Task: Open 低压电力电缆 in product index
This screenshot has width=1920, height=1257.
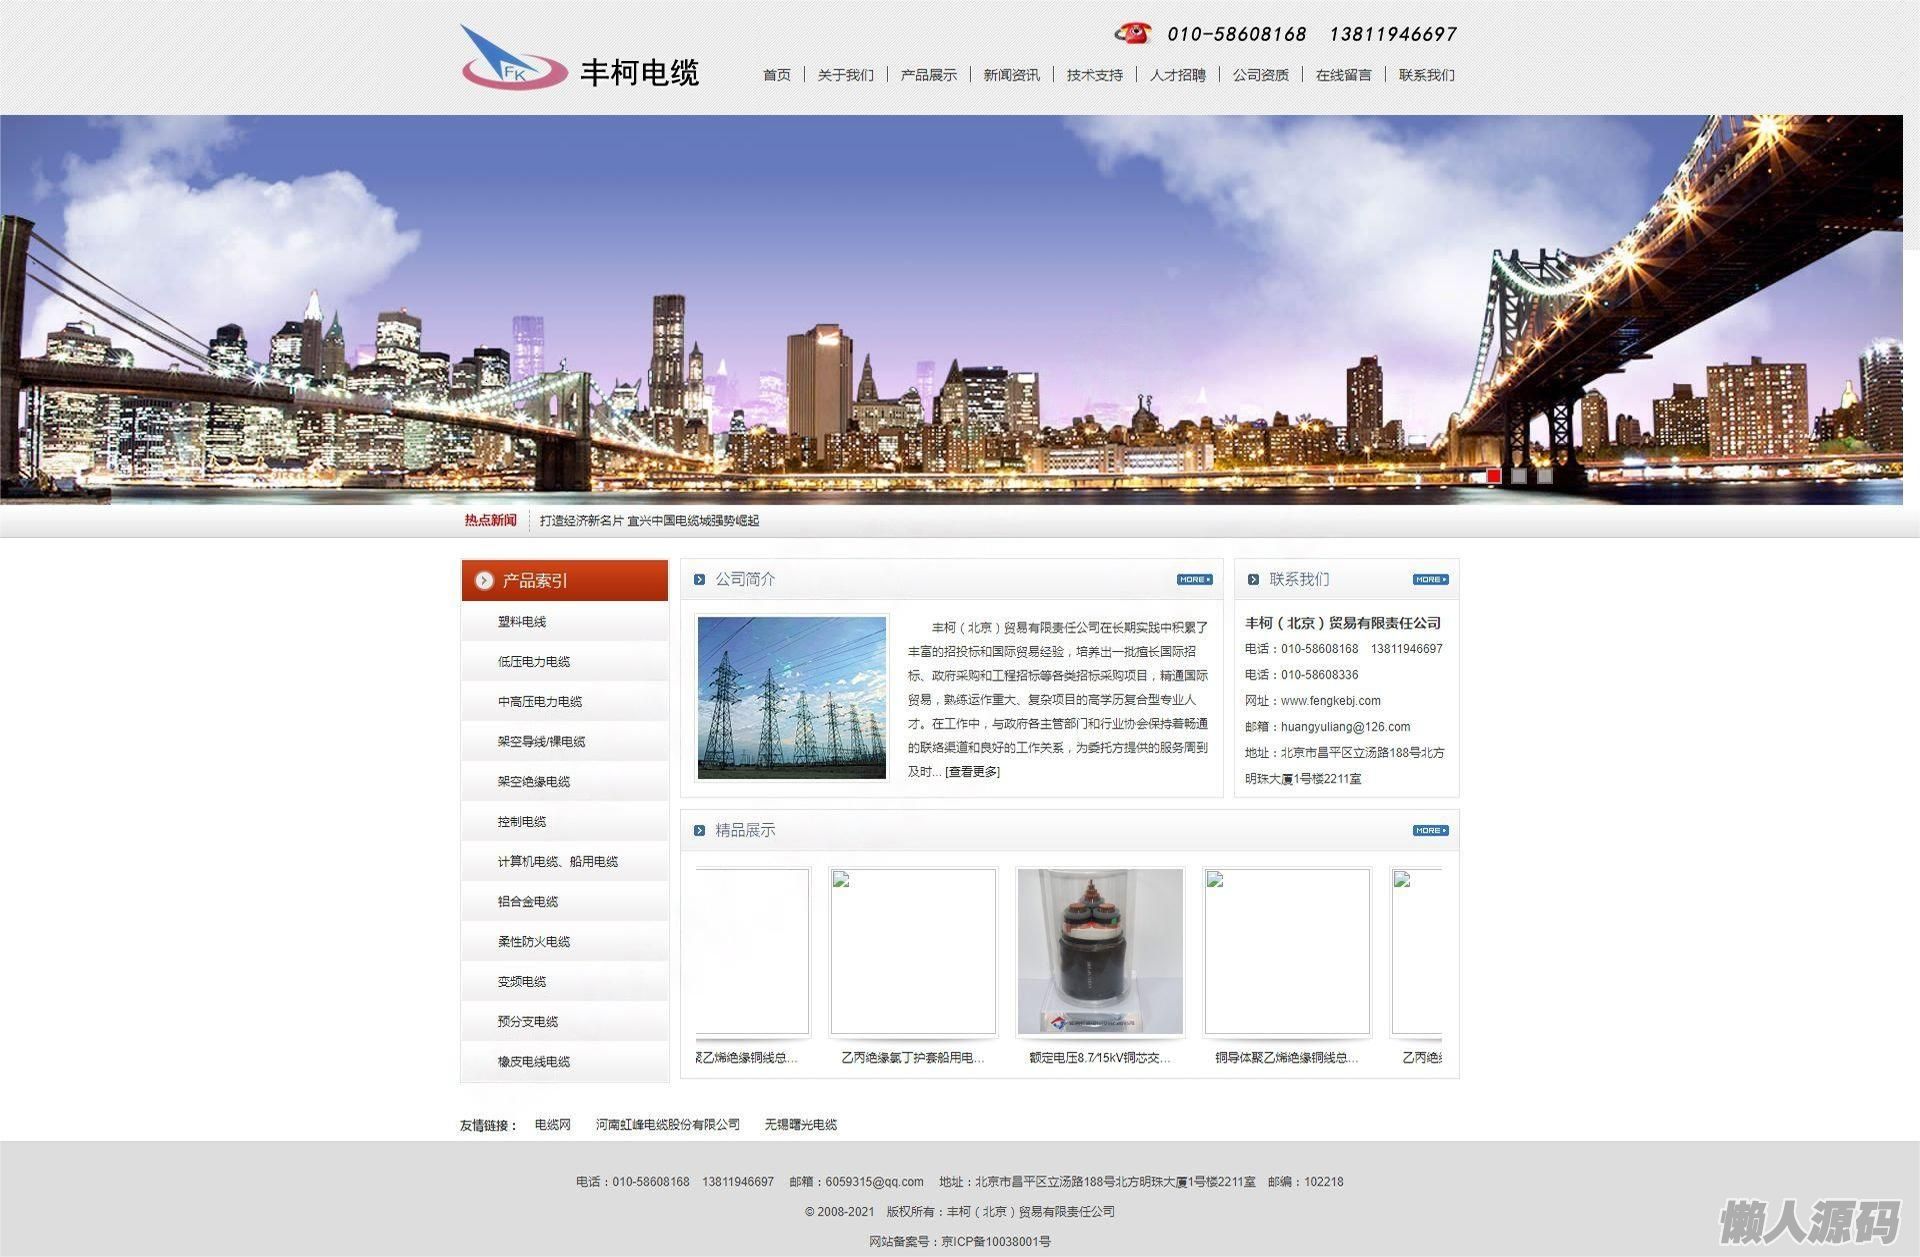Action: coord(534,661)
